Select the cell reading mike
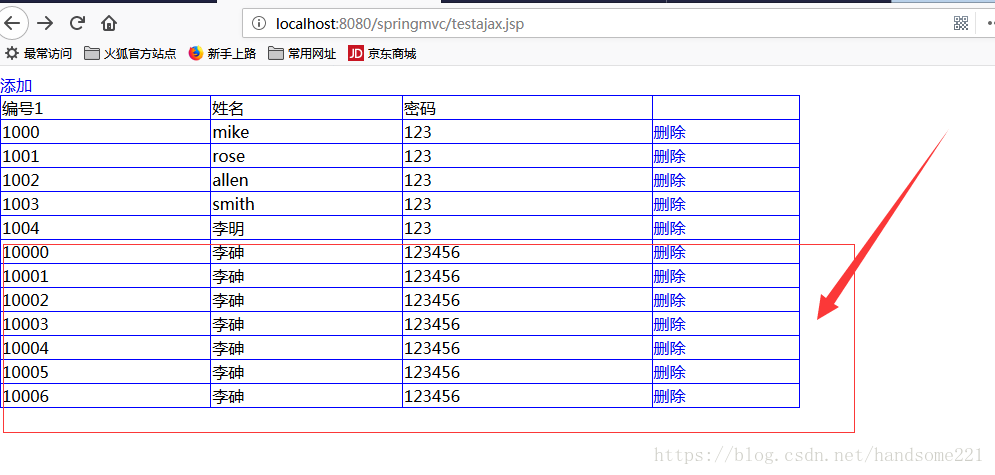 (x=306, y=132)
